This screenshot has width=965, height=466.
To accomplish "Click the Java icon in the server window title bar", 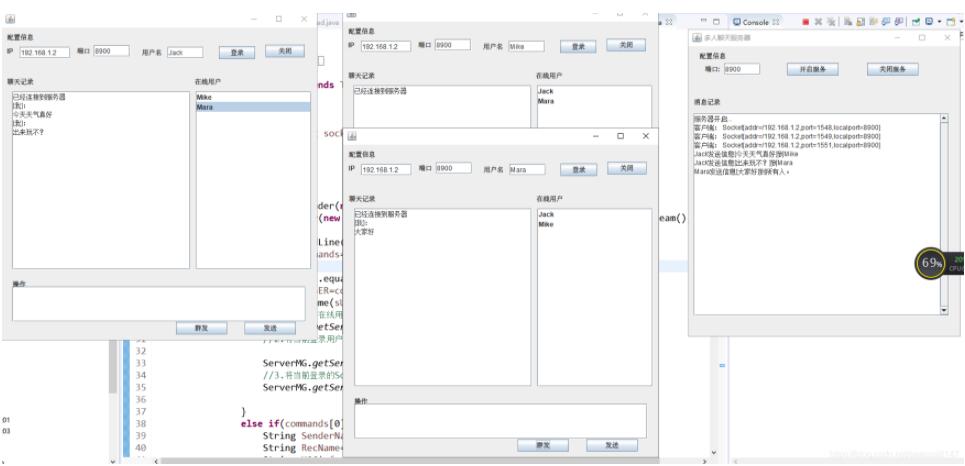I will point(697,38).
